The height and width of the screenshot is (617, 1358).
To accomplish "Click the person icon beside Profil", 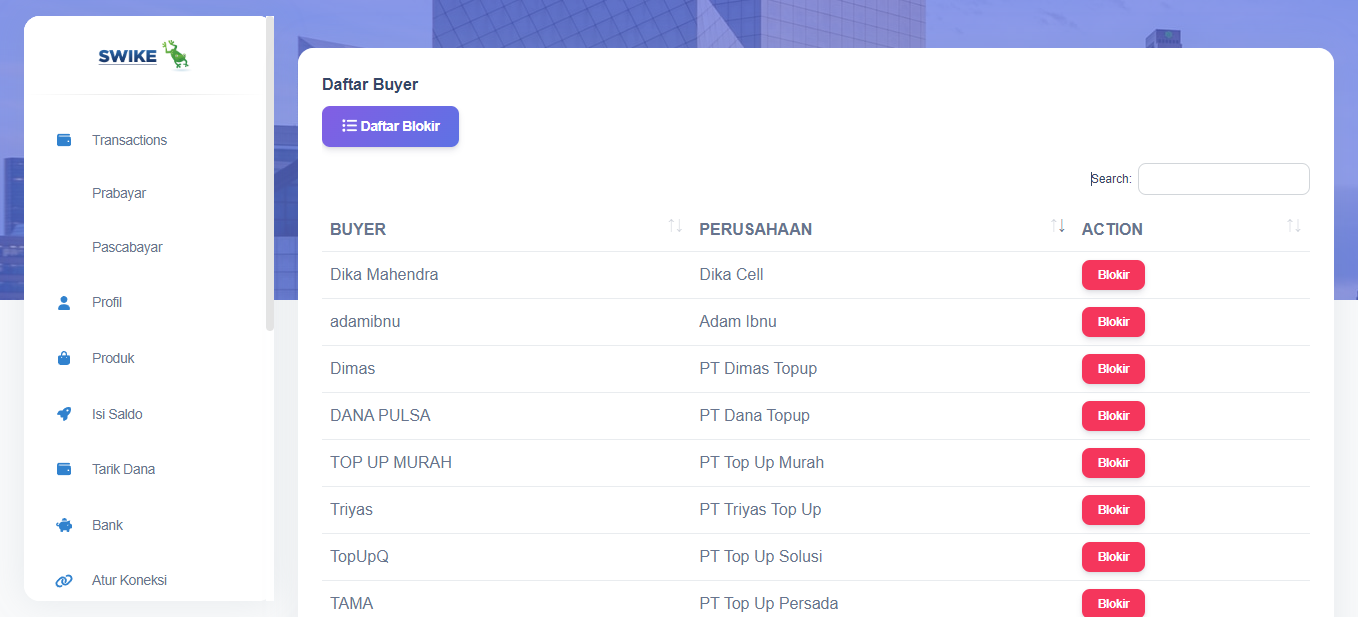I will click(x=64, y=303).
